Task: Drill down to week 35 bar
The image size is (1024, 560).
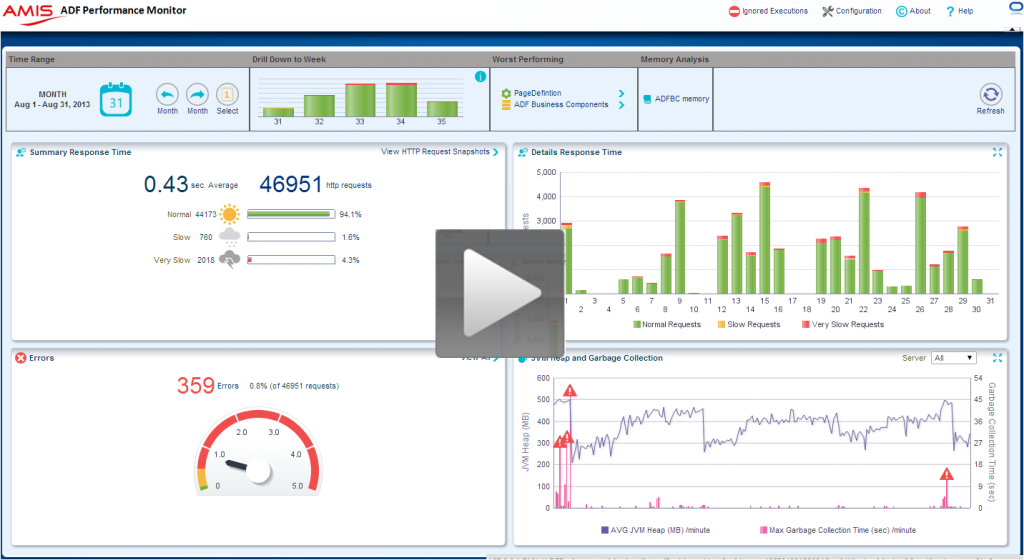Action: pos(442,109)
